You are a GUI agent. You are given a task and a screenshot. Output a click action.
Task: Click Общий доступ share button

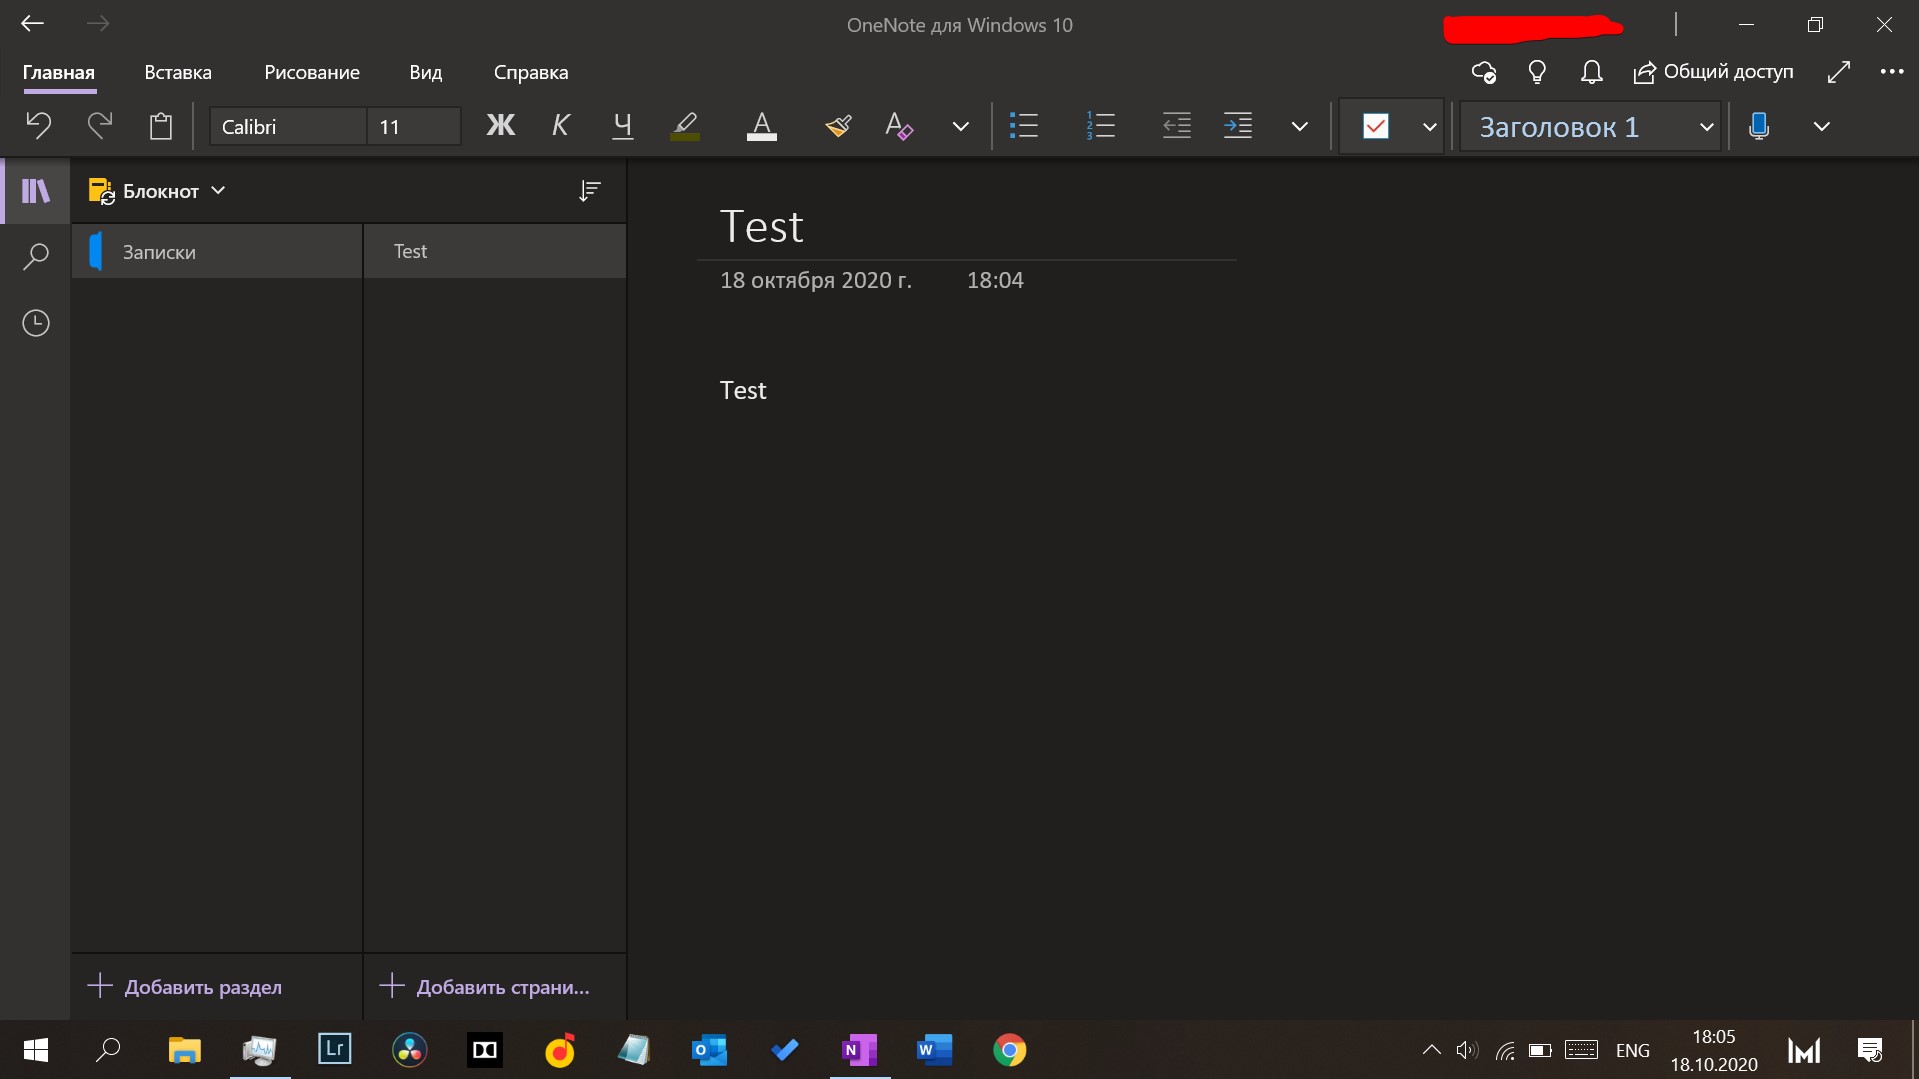click(1714, 72)
